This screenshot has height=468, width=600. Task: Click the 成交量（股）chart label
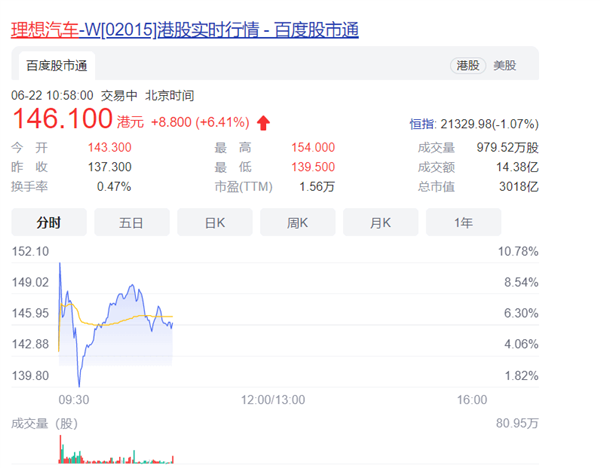tap(44, 424)
